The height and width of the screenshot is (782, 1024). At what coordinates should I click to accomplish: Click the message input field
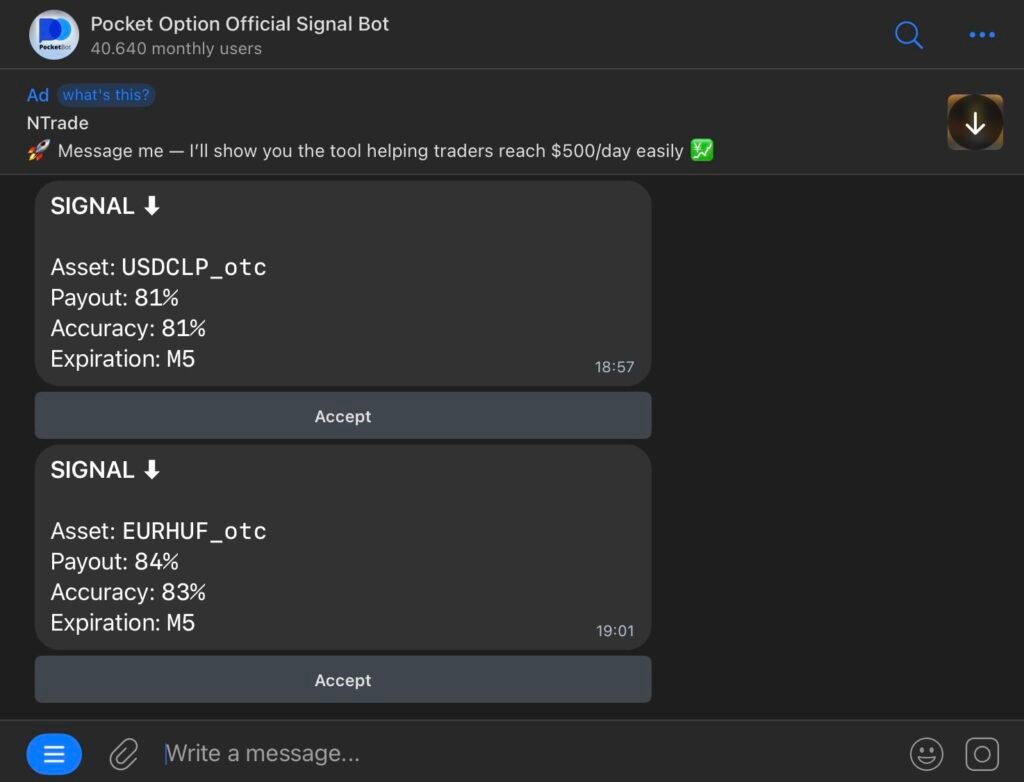click(x=400, y=753)
